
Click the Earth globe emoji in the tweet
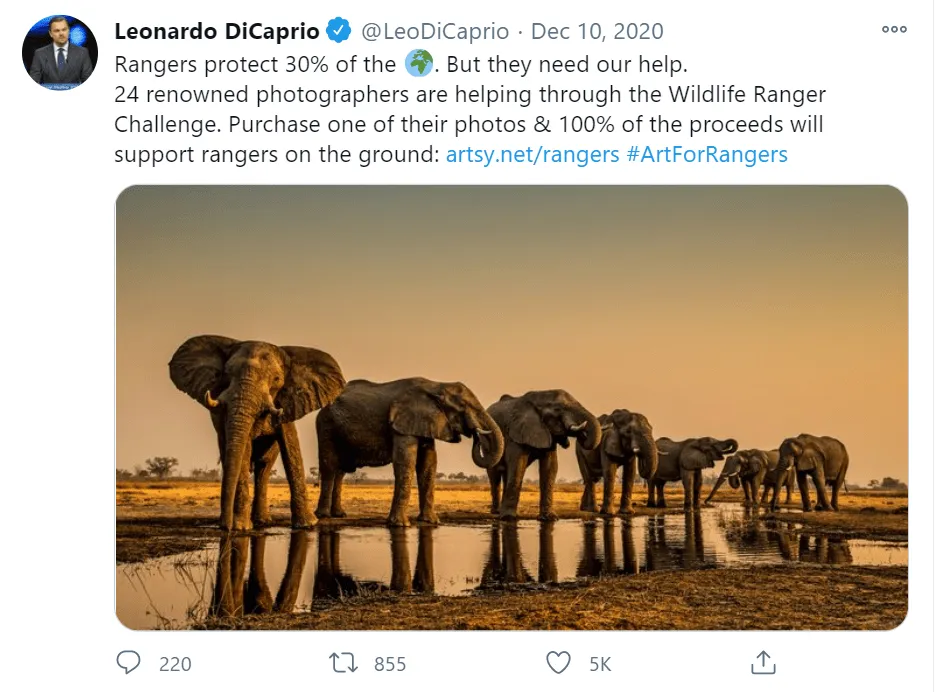[419, 64]
